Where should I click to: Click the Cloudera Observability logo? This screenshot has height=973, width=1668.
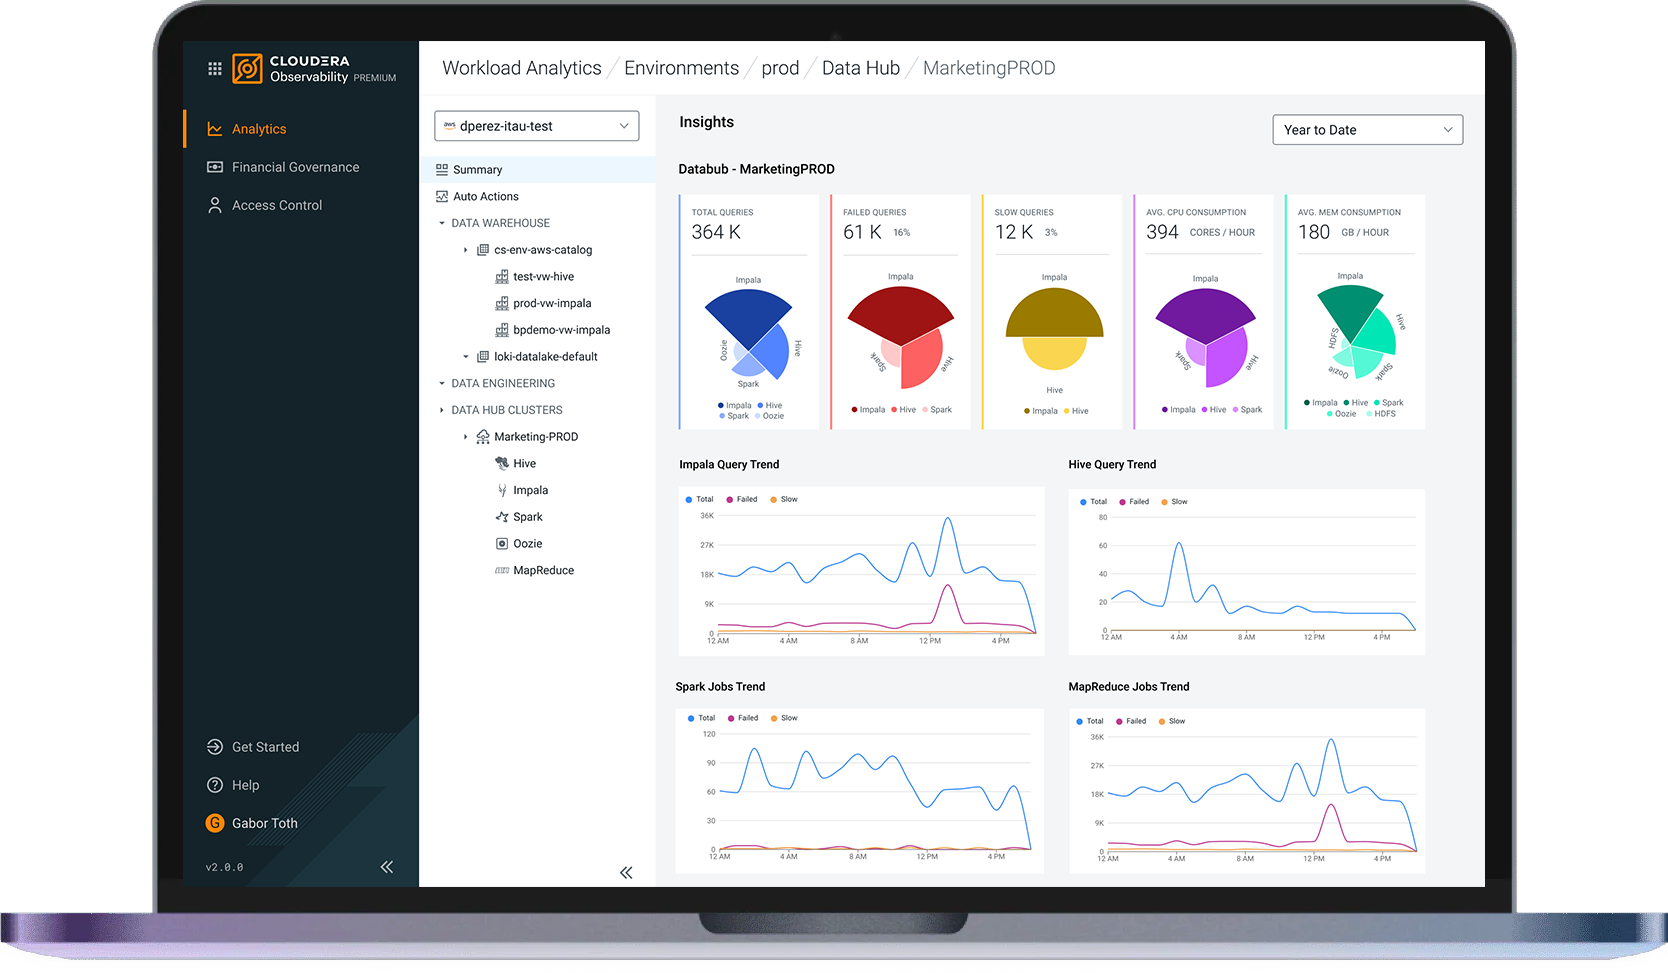[x=247, y=68]
